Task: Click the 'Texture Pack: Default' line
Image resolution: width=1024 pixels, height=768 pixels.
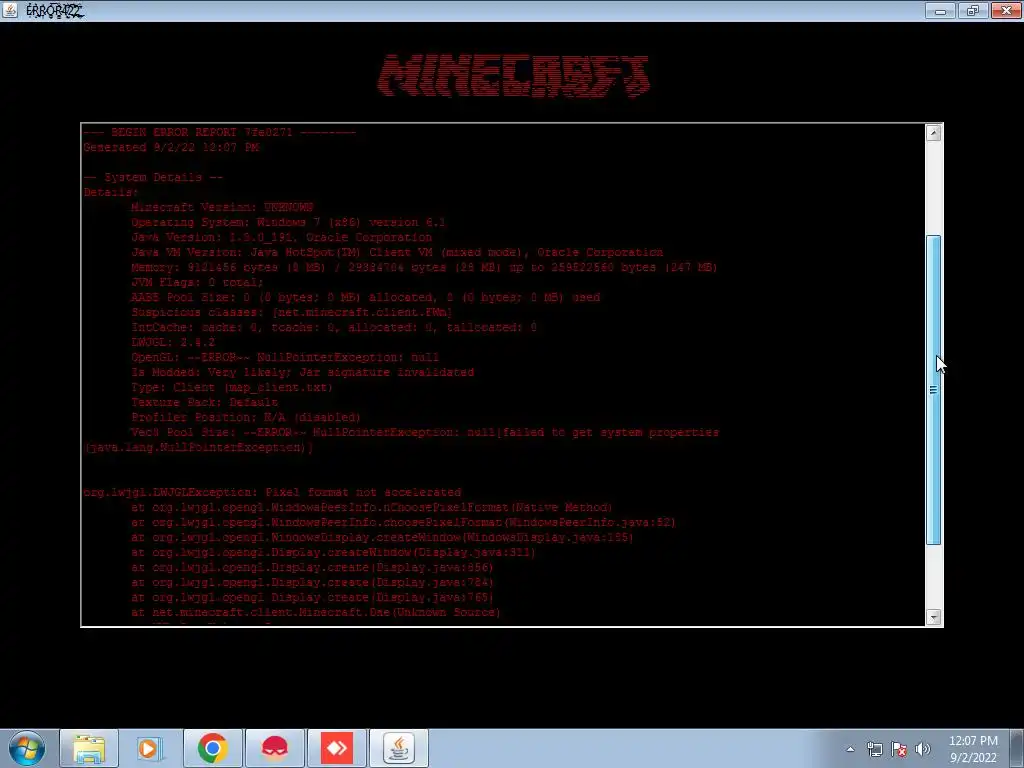Action: [204, 402]
